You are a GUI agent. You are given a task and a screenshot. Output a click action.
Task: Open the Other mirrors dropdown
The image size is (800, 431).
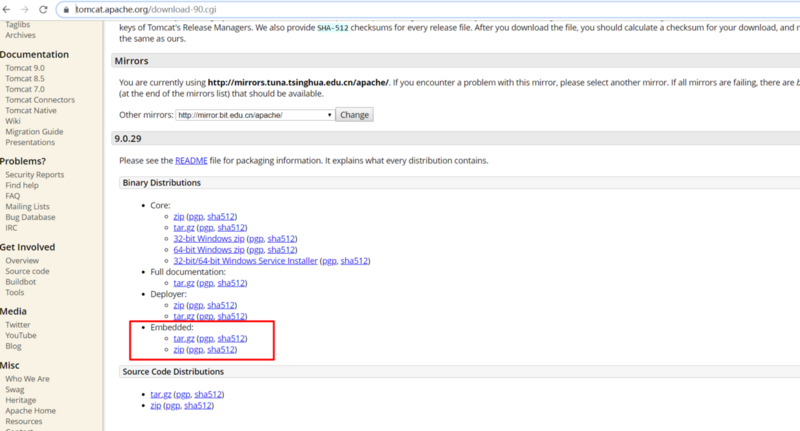(255, 115)
